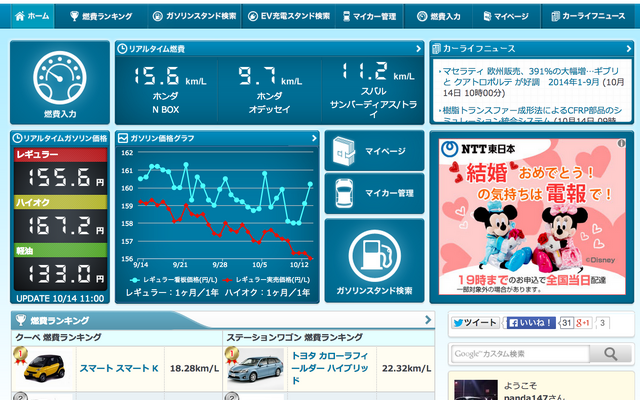640x400 pixels.
Task: Click the ハイオク price display 167.2円
Action: pyautogui.click(x=60, y=225)
